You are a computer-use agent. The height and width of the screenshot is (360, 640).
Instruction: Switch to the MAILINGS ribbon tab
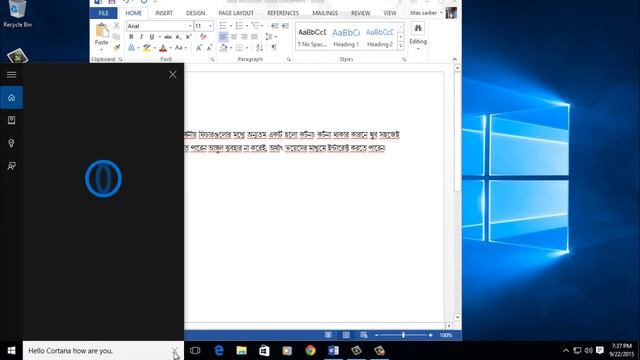pos(325,13)
